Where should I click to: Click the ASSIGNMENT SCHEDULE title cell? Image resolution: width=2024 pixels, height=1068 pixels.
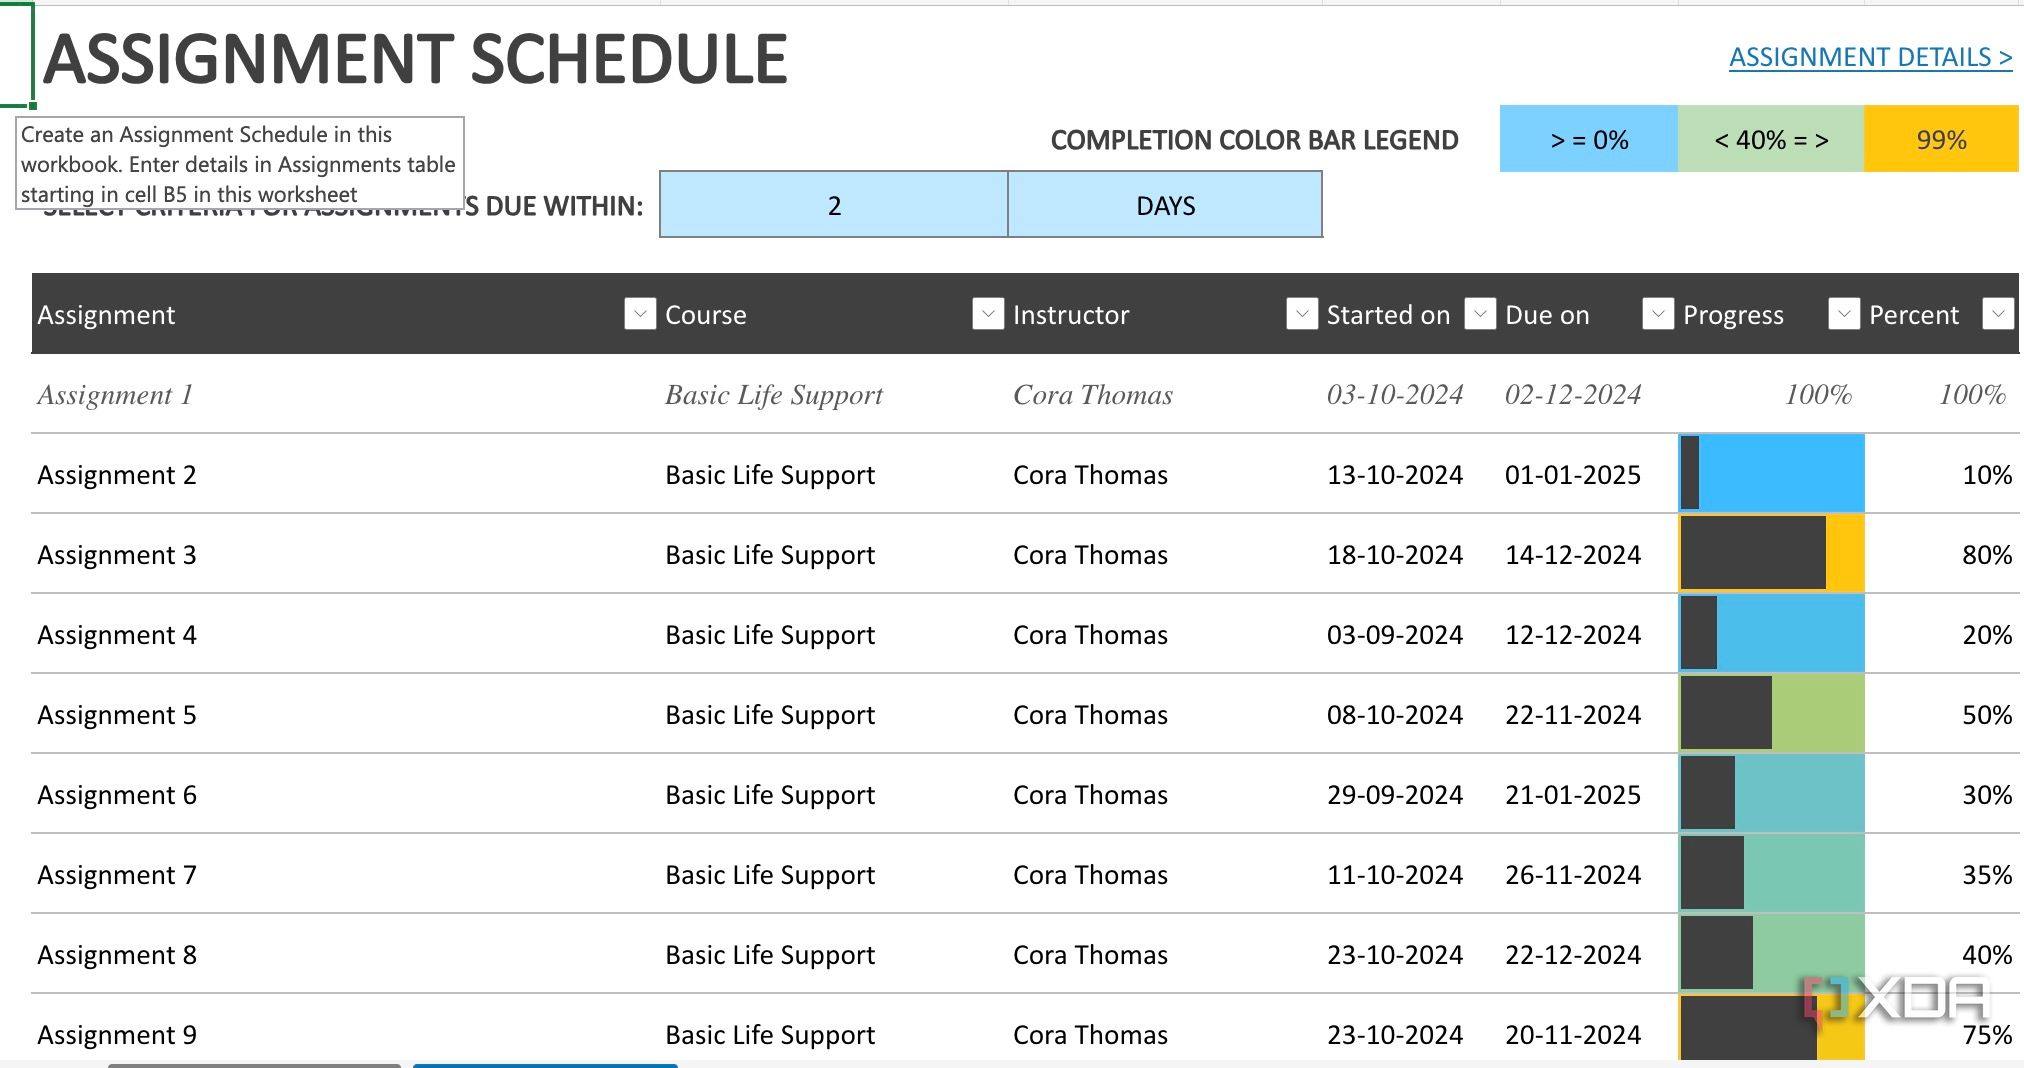pyautogui.click(x=415, y=59)
